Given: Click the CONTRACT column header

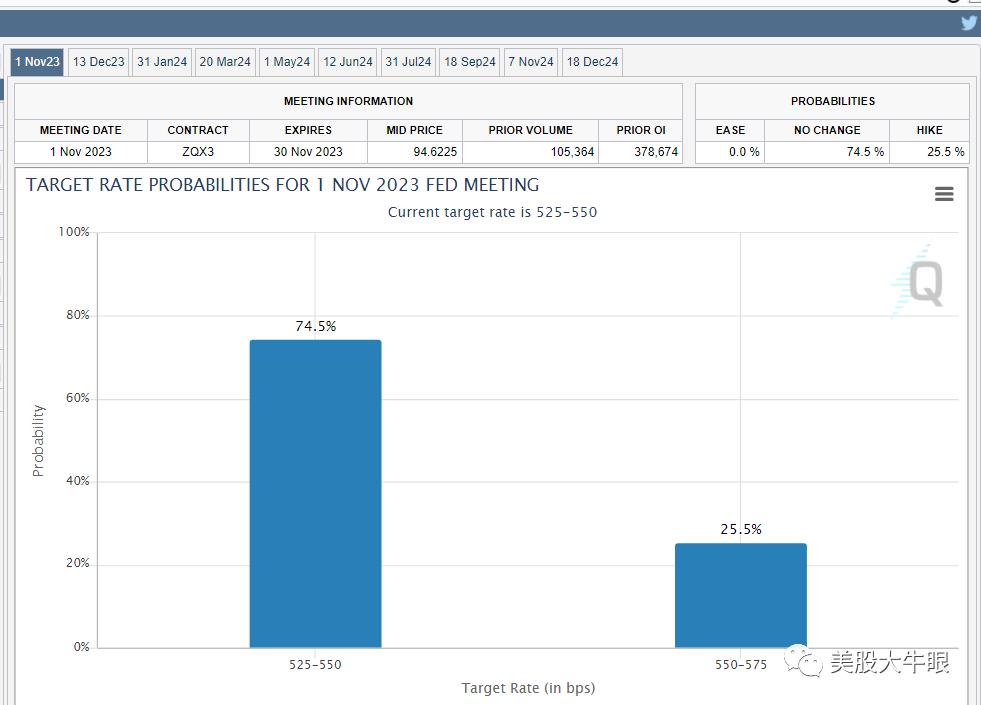Looking at the screenshot, I should coord(198,130).
